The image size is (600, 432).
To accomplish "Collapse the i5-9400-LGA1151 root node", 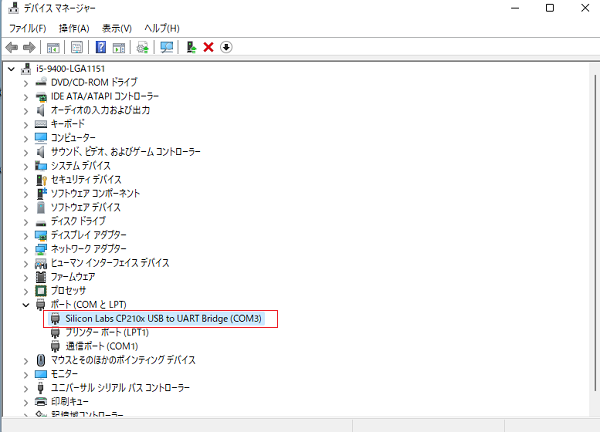I will pyautogui.click(x=11, y=68).
